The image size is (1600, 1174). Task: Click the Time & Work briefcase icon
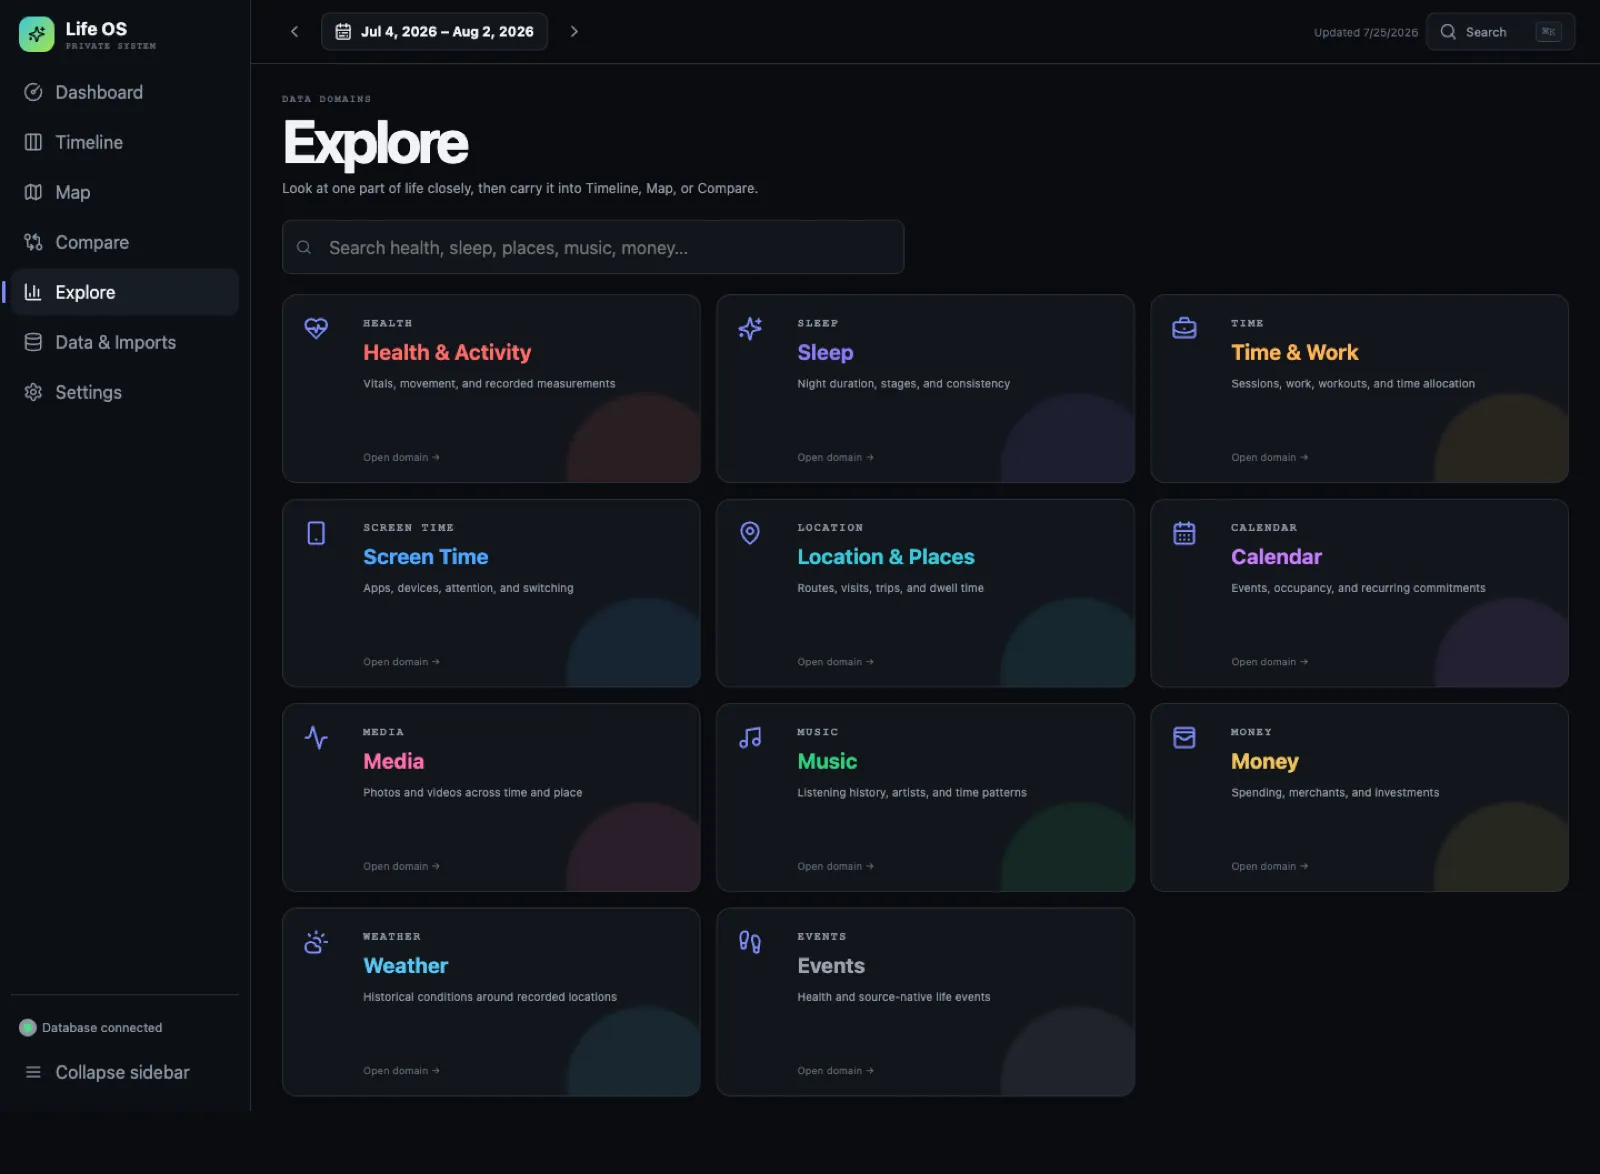(1184, 328)
